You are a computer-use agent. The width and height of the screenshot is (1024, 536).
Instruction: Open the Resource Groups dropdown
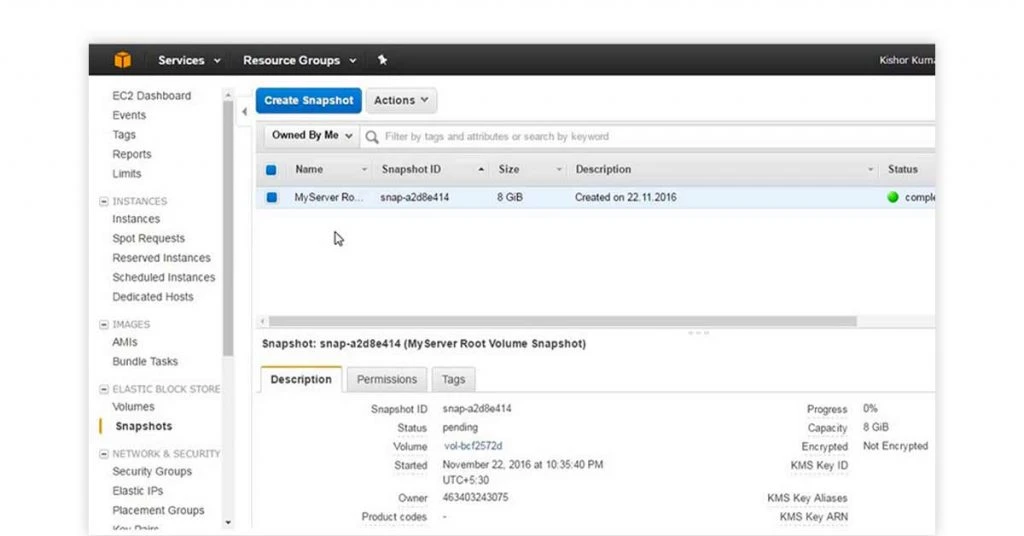[299, 60]
